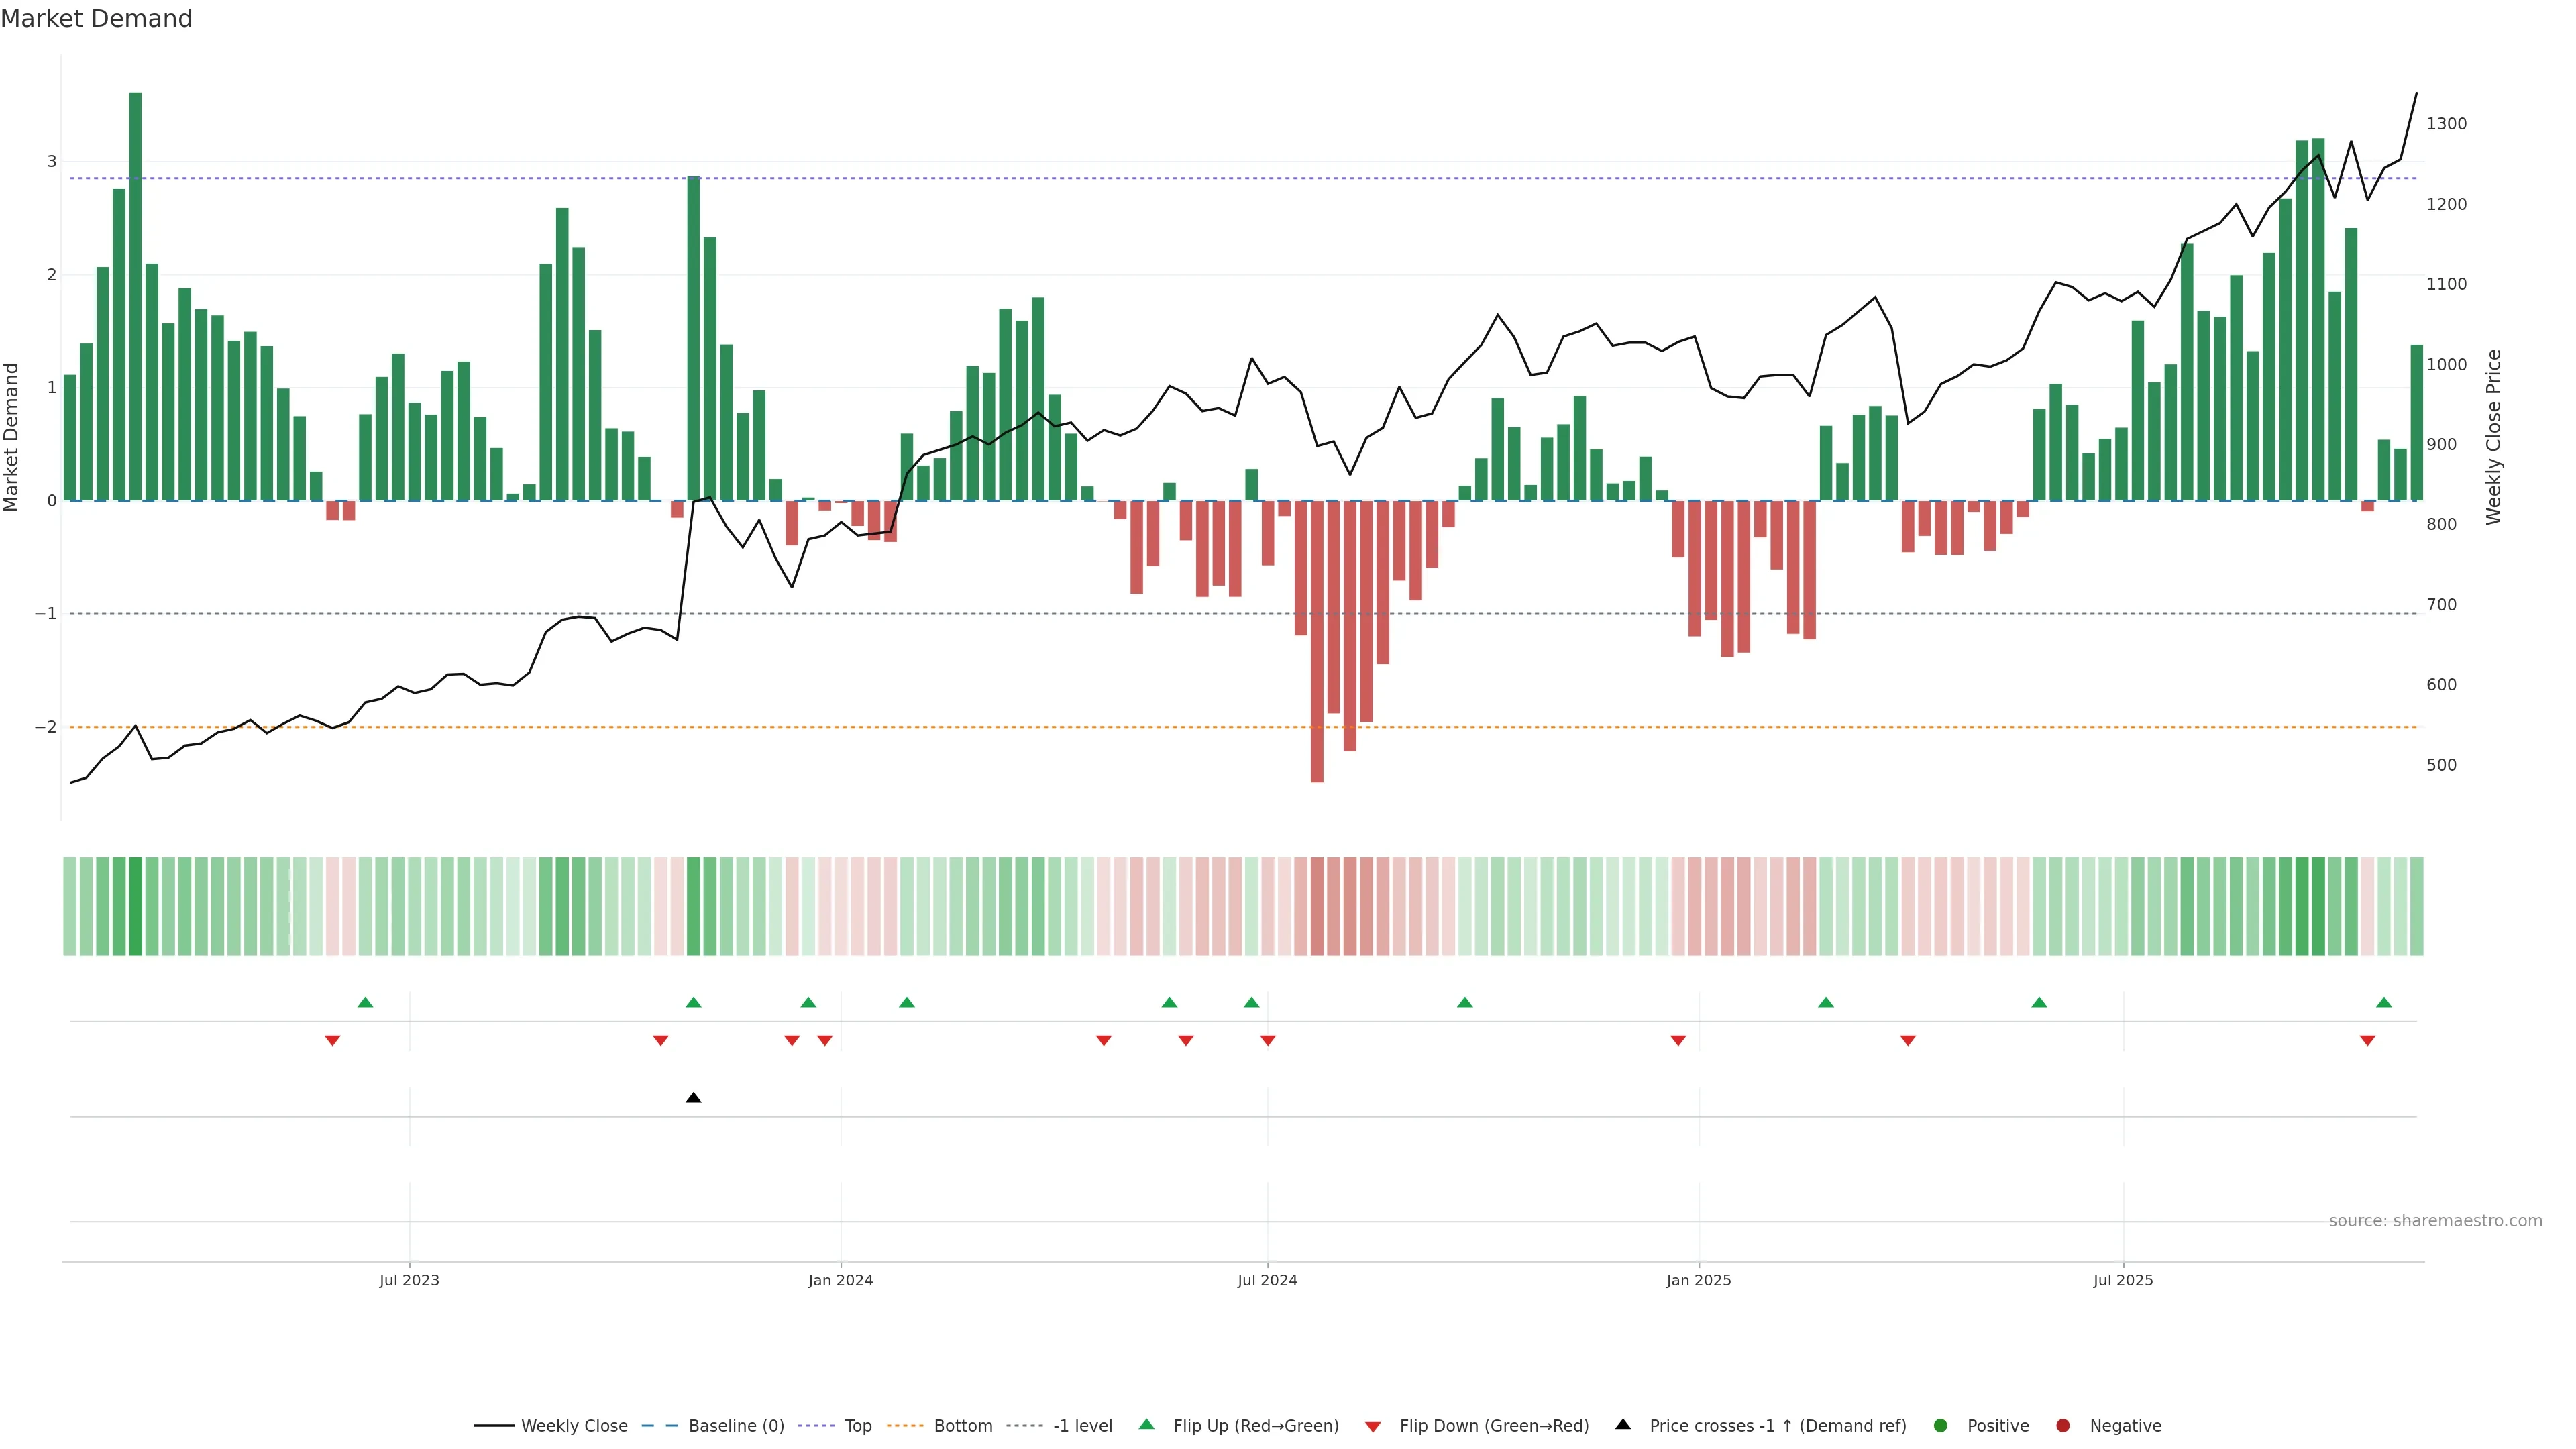The image size is (2576, 1449).
Task: Click the leftmost red Flip Down triangle marker
Action: tap(332, 1041)
